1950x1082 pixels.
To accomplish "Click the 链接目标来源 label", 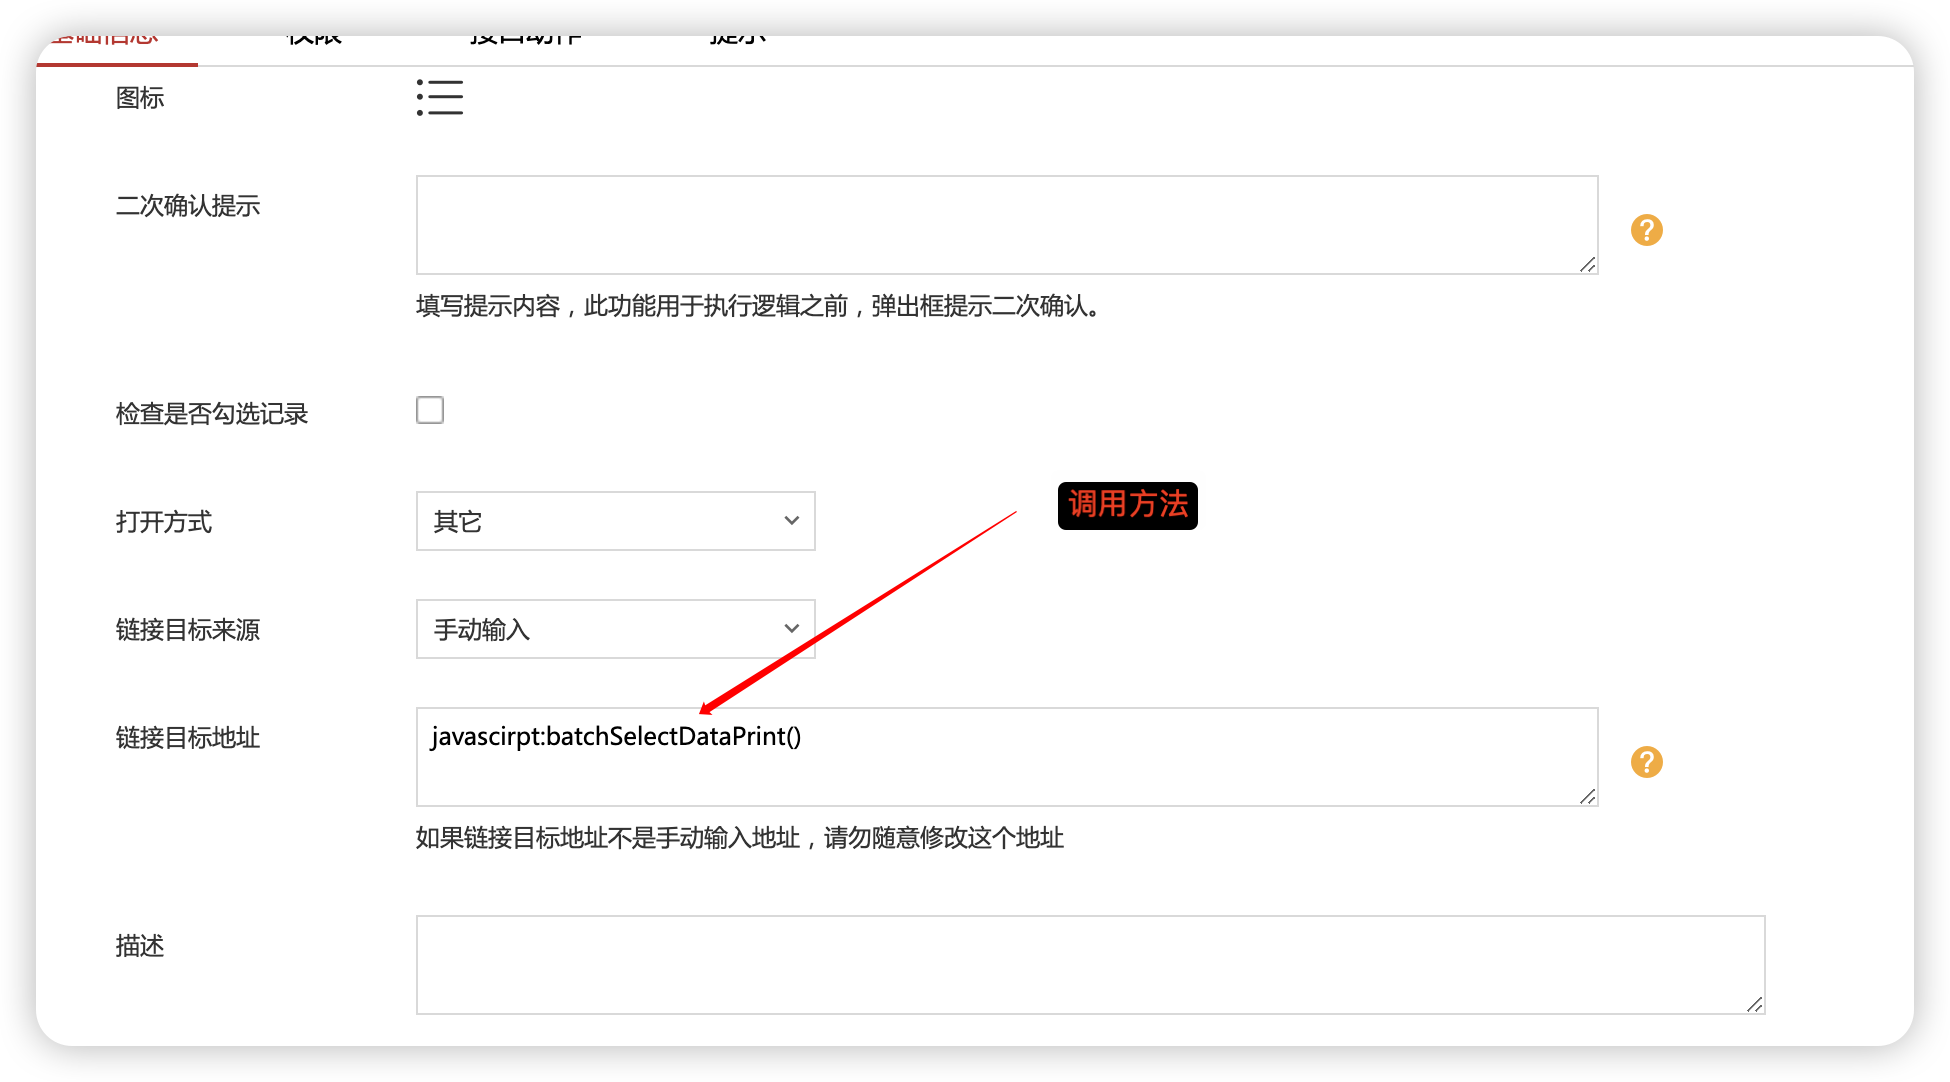I will pyautogui.click(x=188, y=630).
